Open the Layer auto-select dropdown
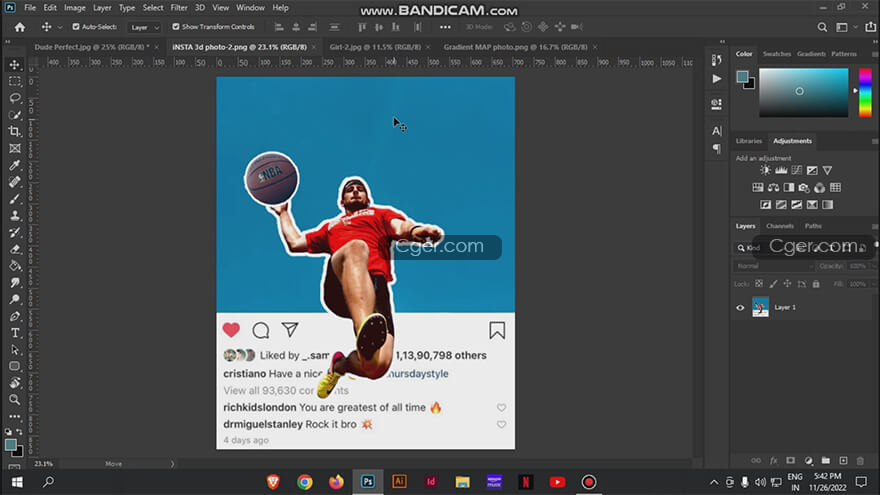 [x=144, y=27]
